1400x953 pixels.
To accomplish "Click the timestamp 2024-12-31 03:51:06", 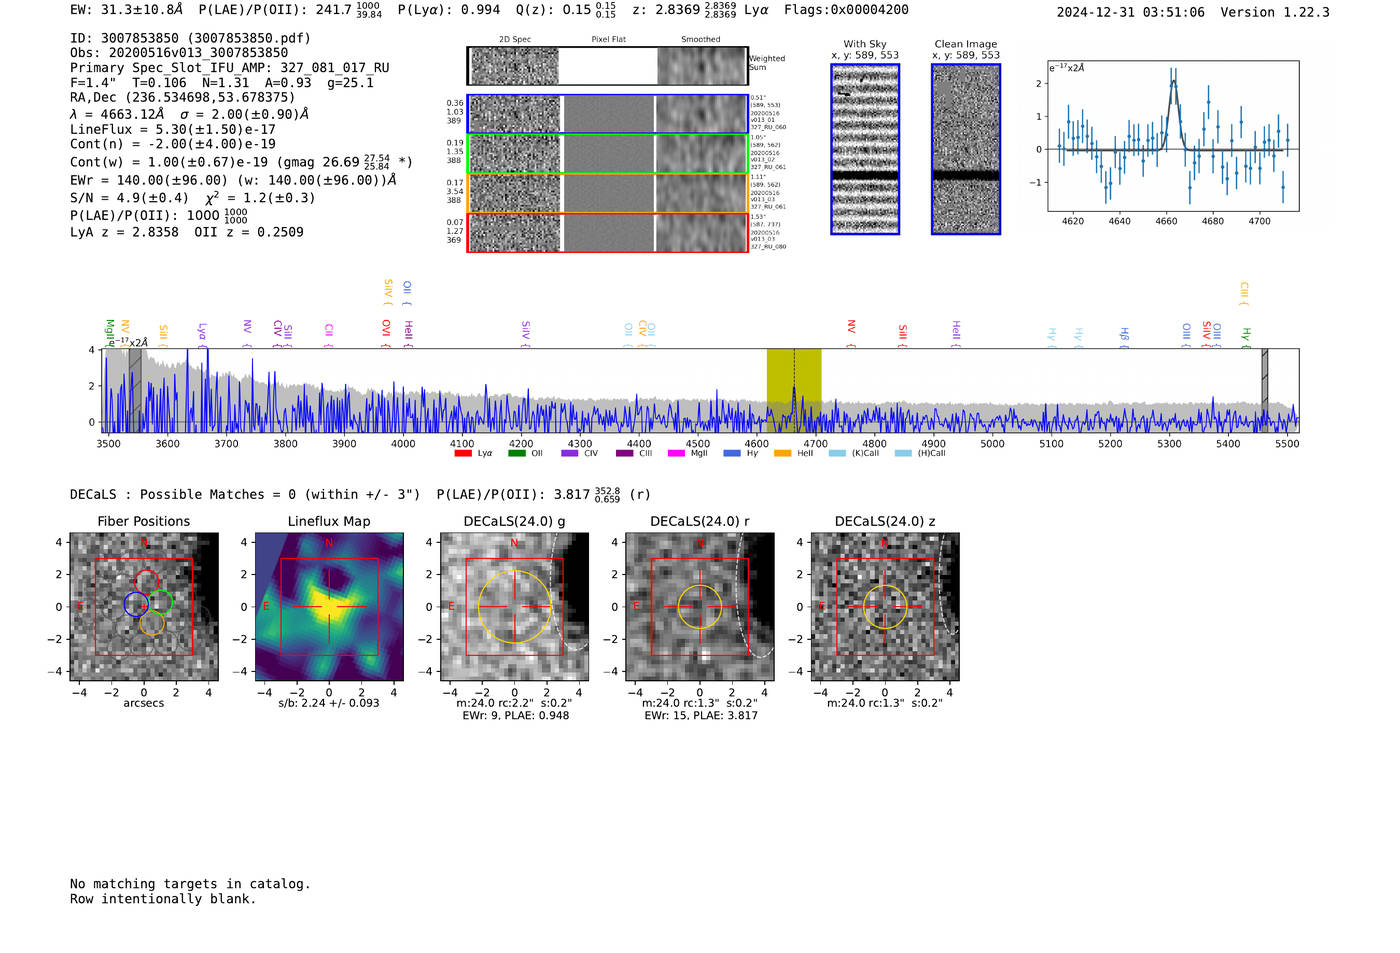I will point(1131,12).
